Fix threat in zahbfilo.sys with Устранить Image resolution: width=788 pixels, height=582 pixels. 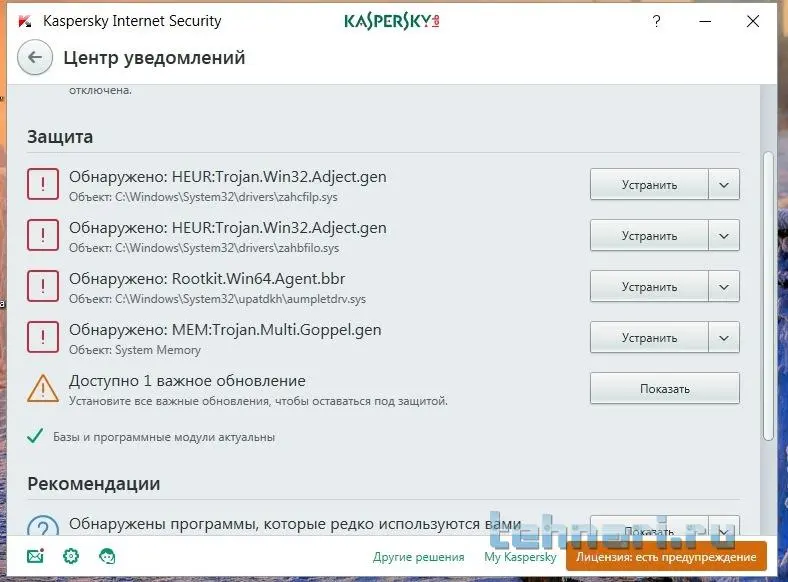point(649,235)
